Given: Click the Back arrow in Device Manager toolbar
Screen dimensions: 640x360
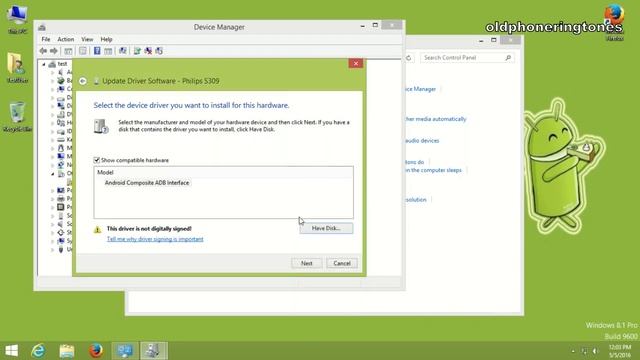Looking at the screenshot, I should (x=43, y=51).
